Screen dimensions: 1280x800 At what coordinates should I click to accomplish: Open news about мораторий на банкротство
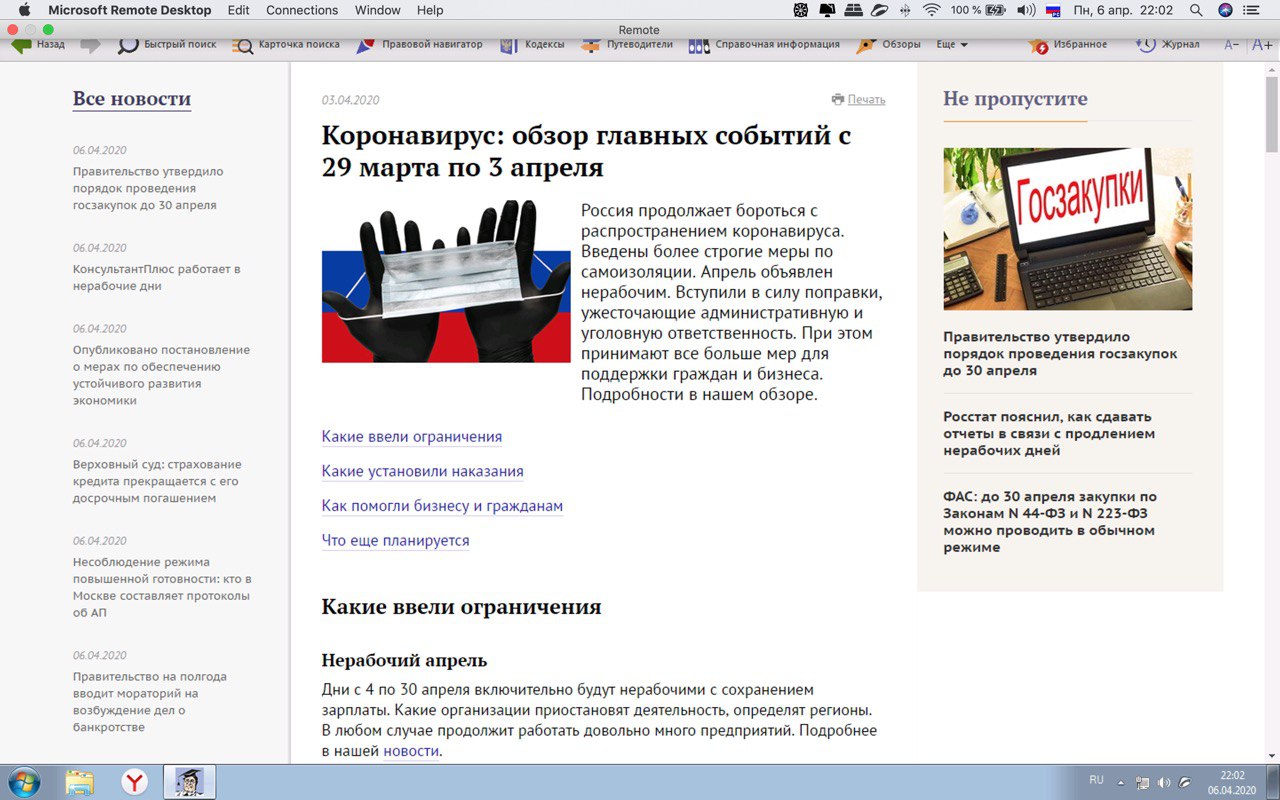(x=150, y=702)
